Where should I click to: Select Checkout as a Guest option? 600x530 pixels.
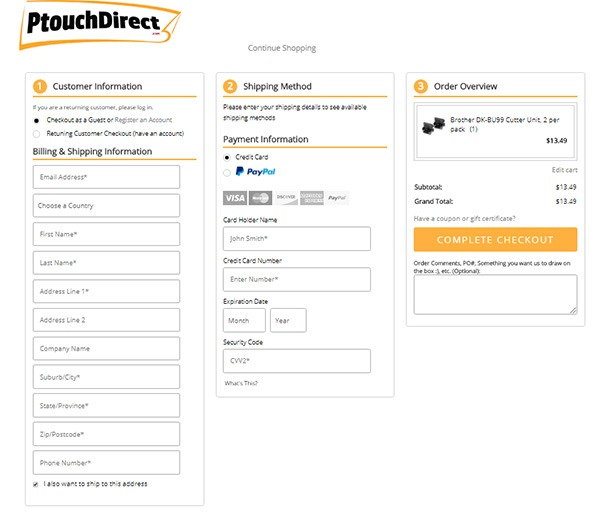(37, 120)
